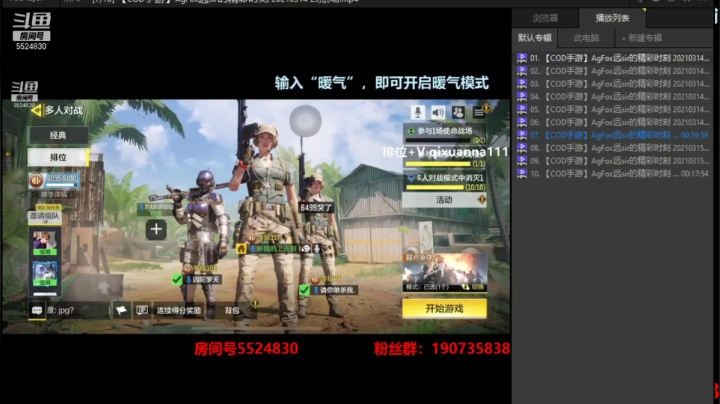Open the friends list icon
Screen dimensions: 720x404
[458, 112]
